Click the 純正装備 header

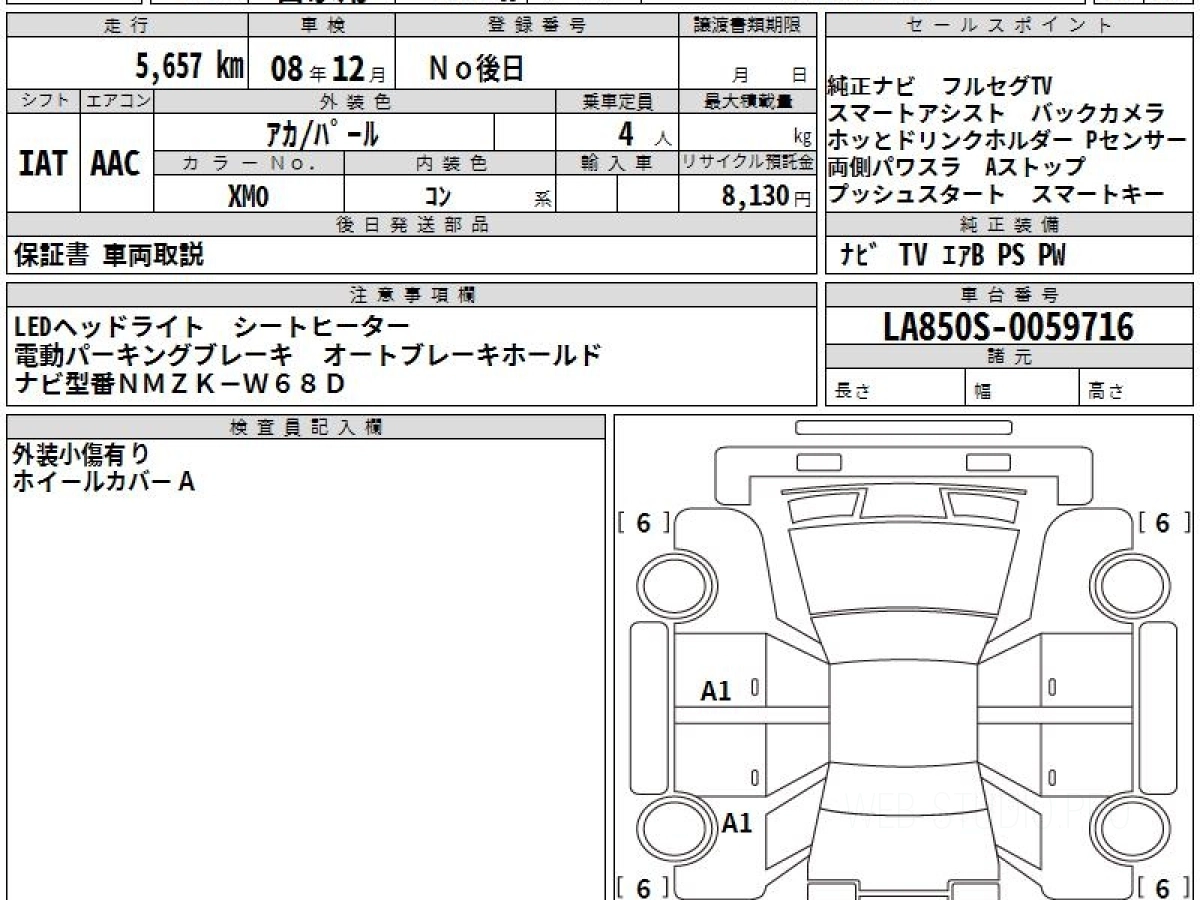[x=1010, y=225]
